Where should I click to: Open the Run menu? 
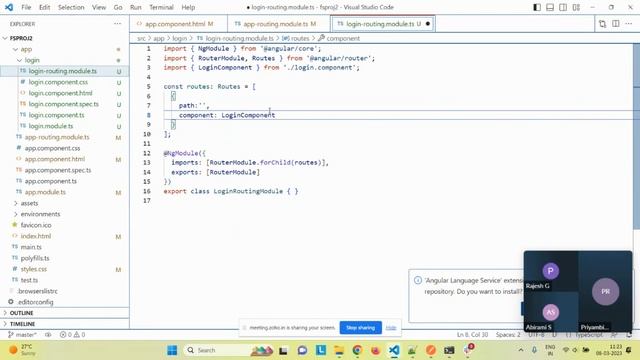[136, 7]
